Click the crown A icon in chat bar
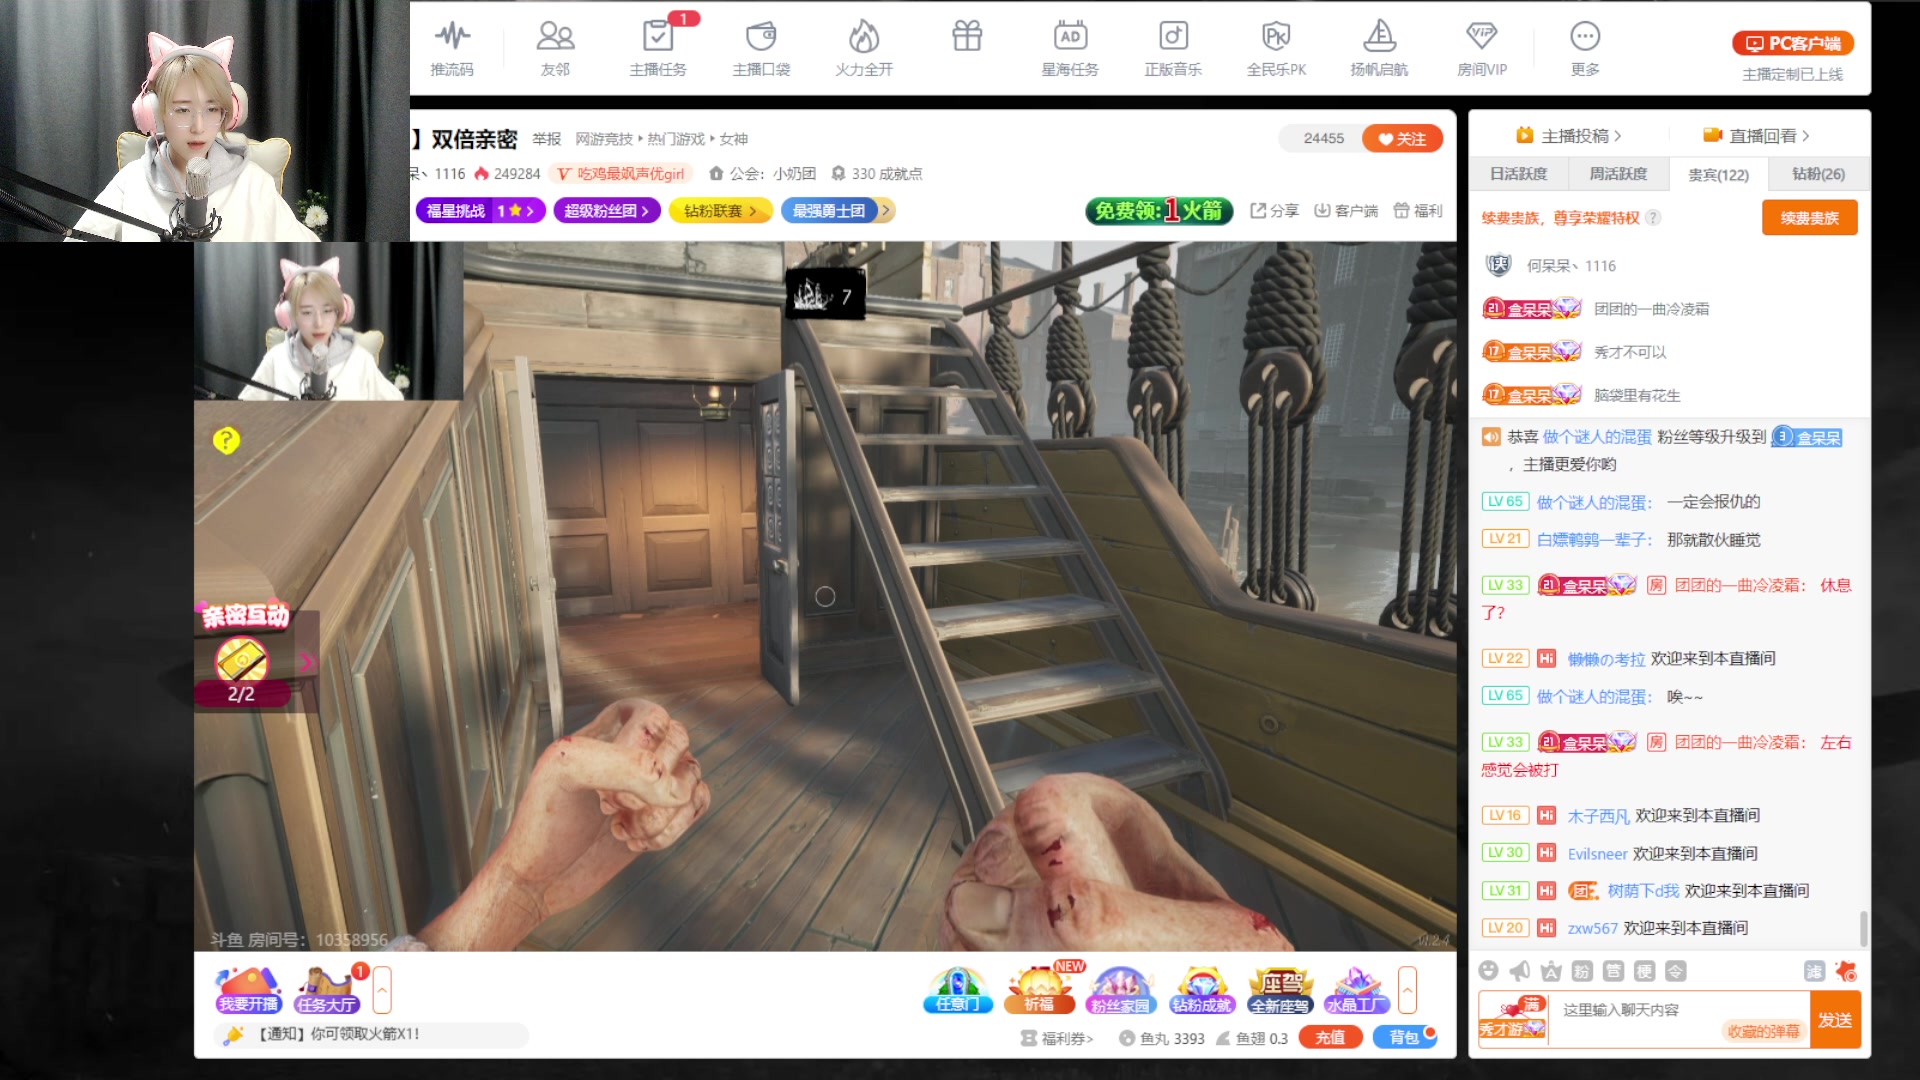The width and height of the screenshot is (1920, 1080). (1551, 971)
